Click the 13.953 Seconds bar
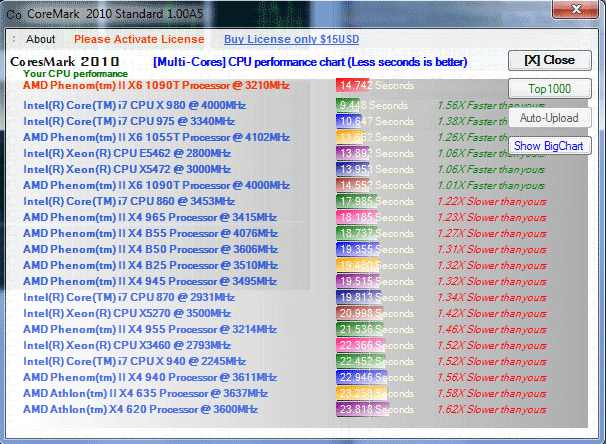 click(x=353, y=169)
